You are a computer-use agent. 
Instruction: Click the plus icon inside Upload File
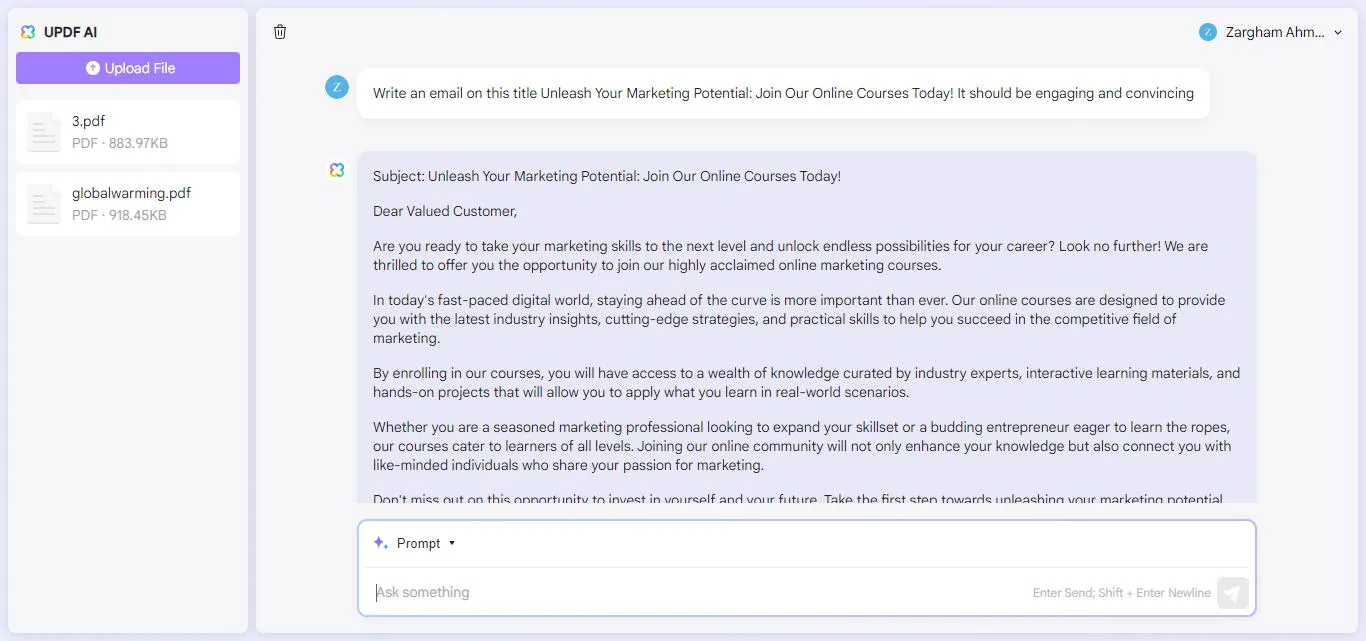[91, 67]
